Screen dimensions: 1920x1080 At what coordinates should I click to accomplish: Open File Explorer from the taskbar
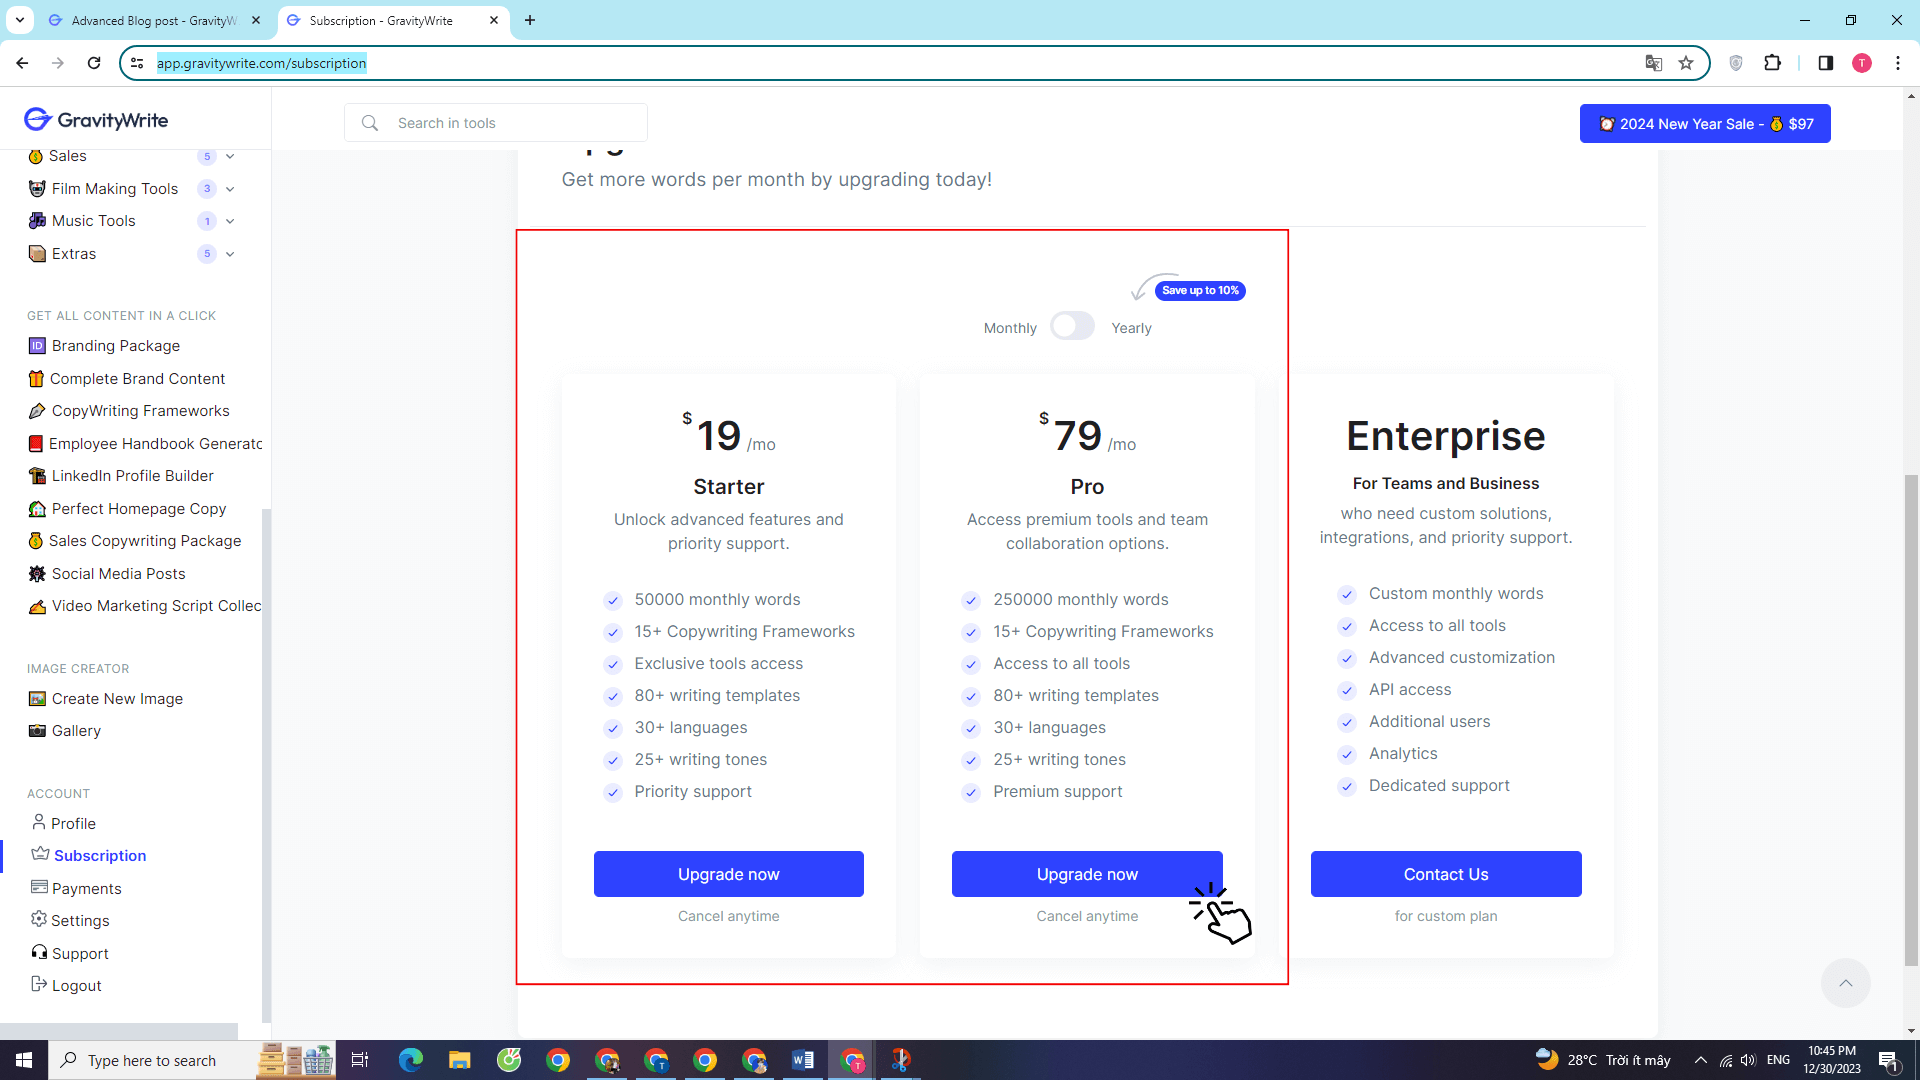[x=459, y=1060]
